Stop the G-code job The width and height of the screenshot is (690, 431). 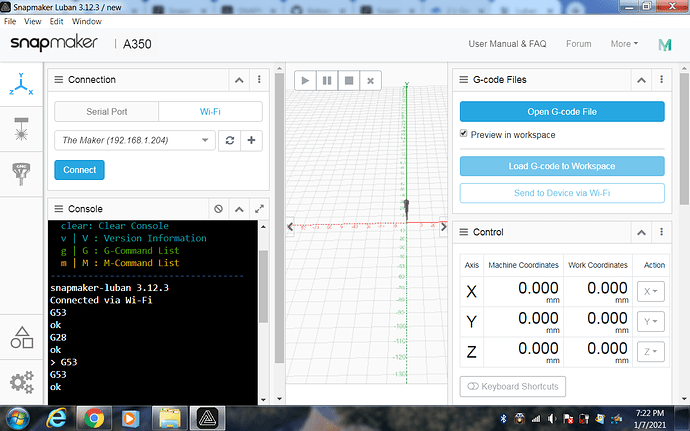pos(349,81)
